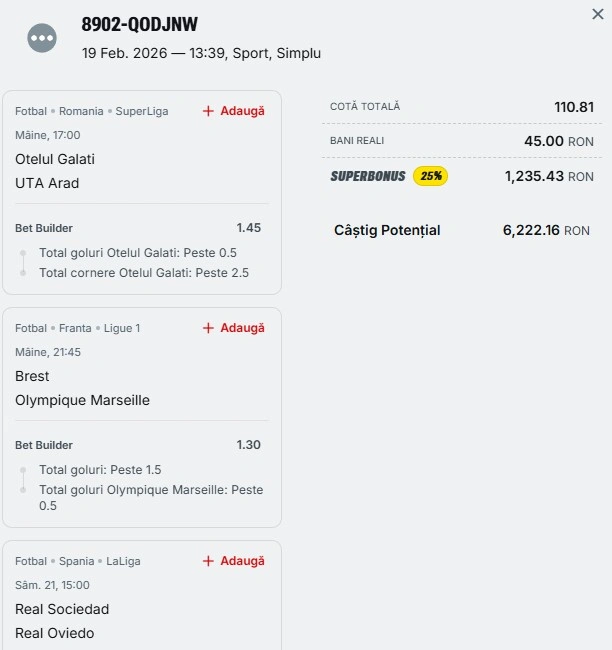Viewport: 612px width, 650px height.
Task: Click Adaugă on the Brest match card
Action: (x=234, y=328)
